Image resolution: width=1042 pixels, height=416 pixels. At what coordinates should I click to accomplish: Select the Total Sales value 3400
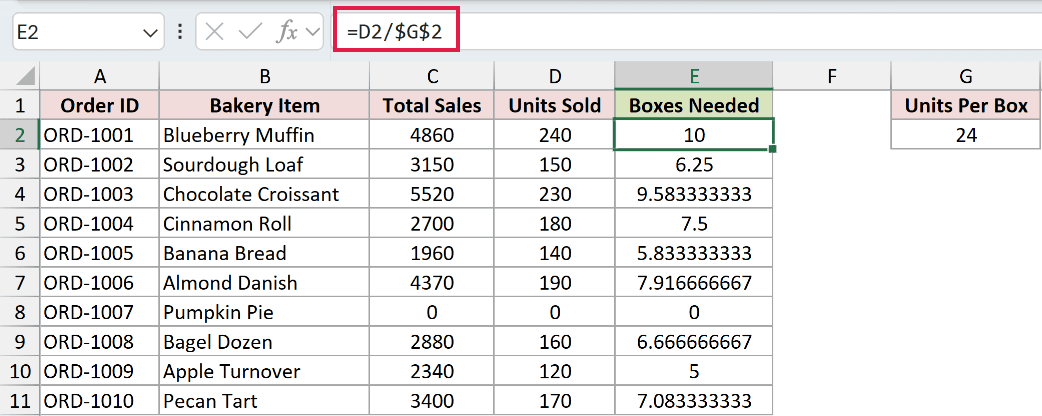[x=433, y=401]
